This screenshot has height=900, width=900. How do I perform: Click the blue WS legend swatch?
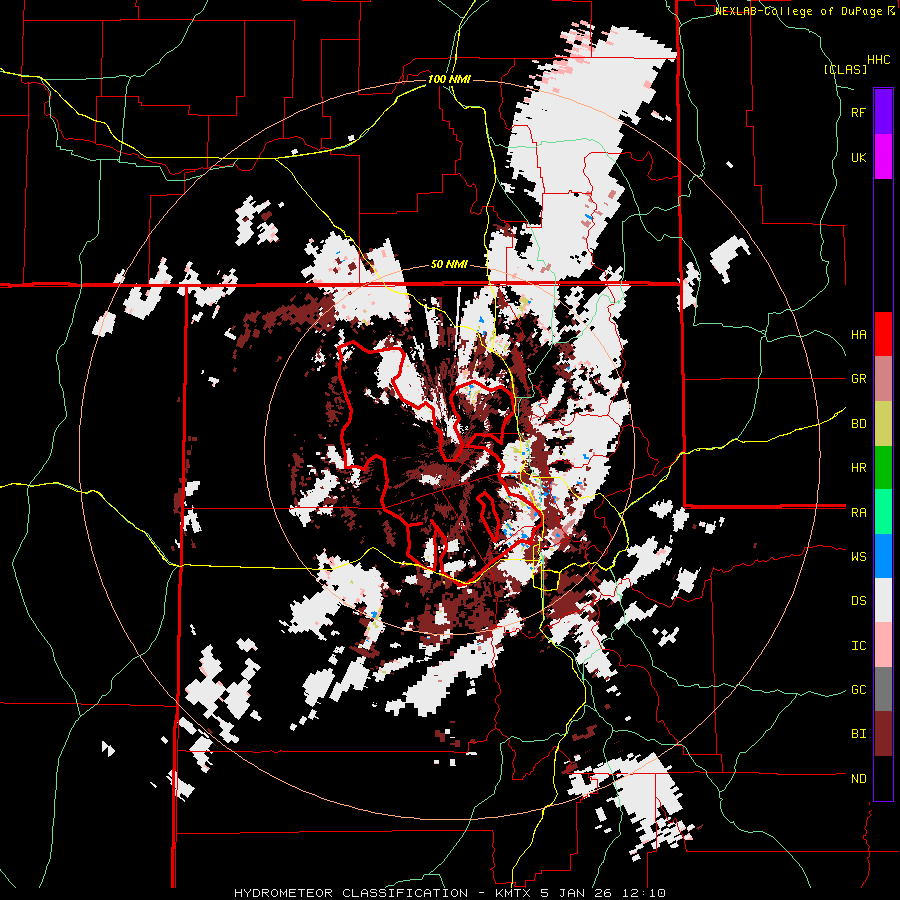click(883, 556)
